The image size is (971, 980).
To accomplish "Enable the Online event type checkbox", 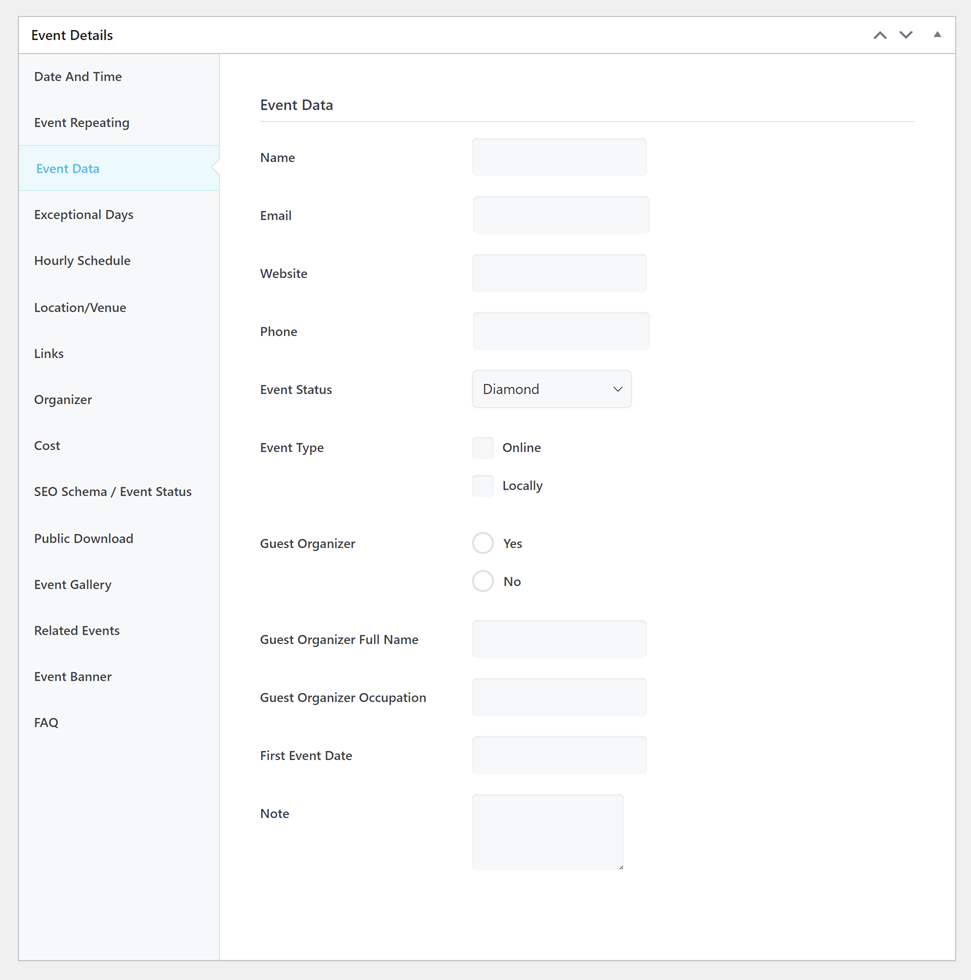I will (483, 448).
